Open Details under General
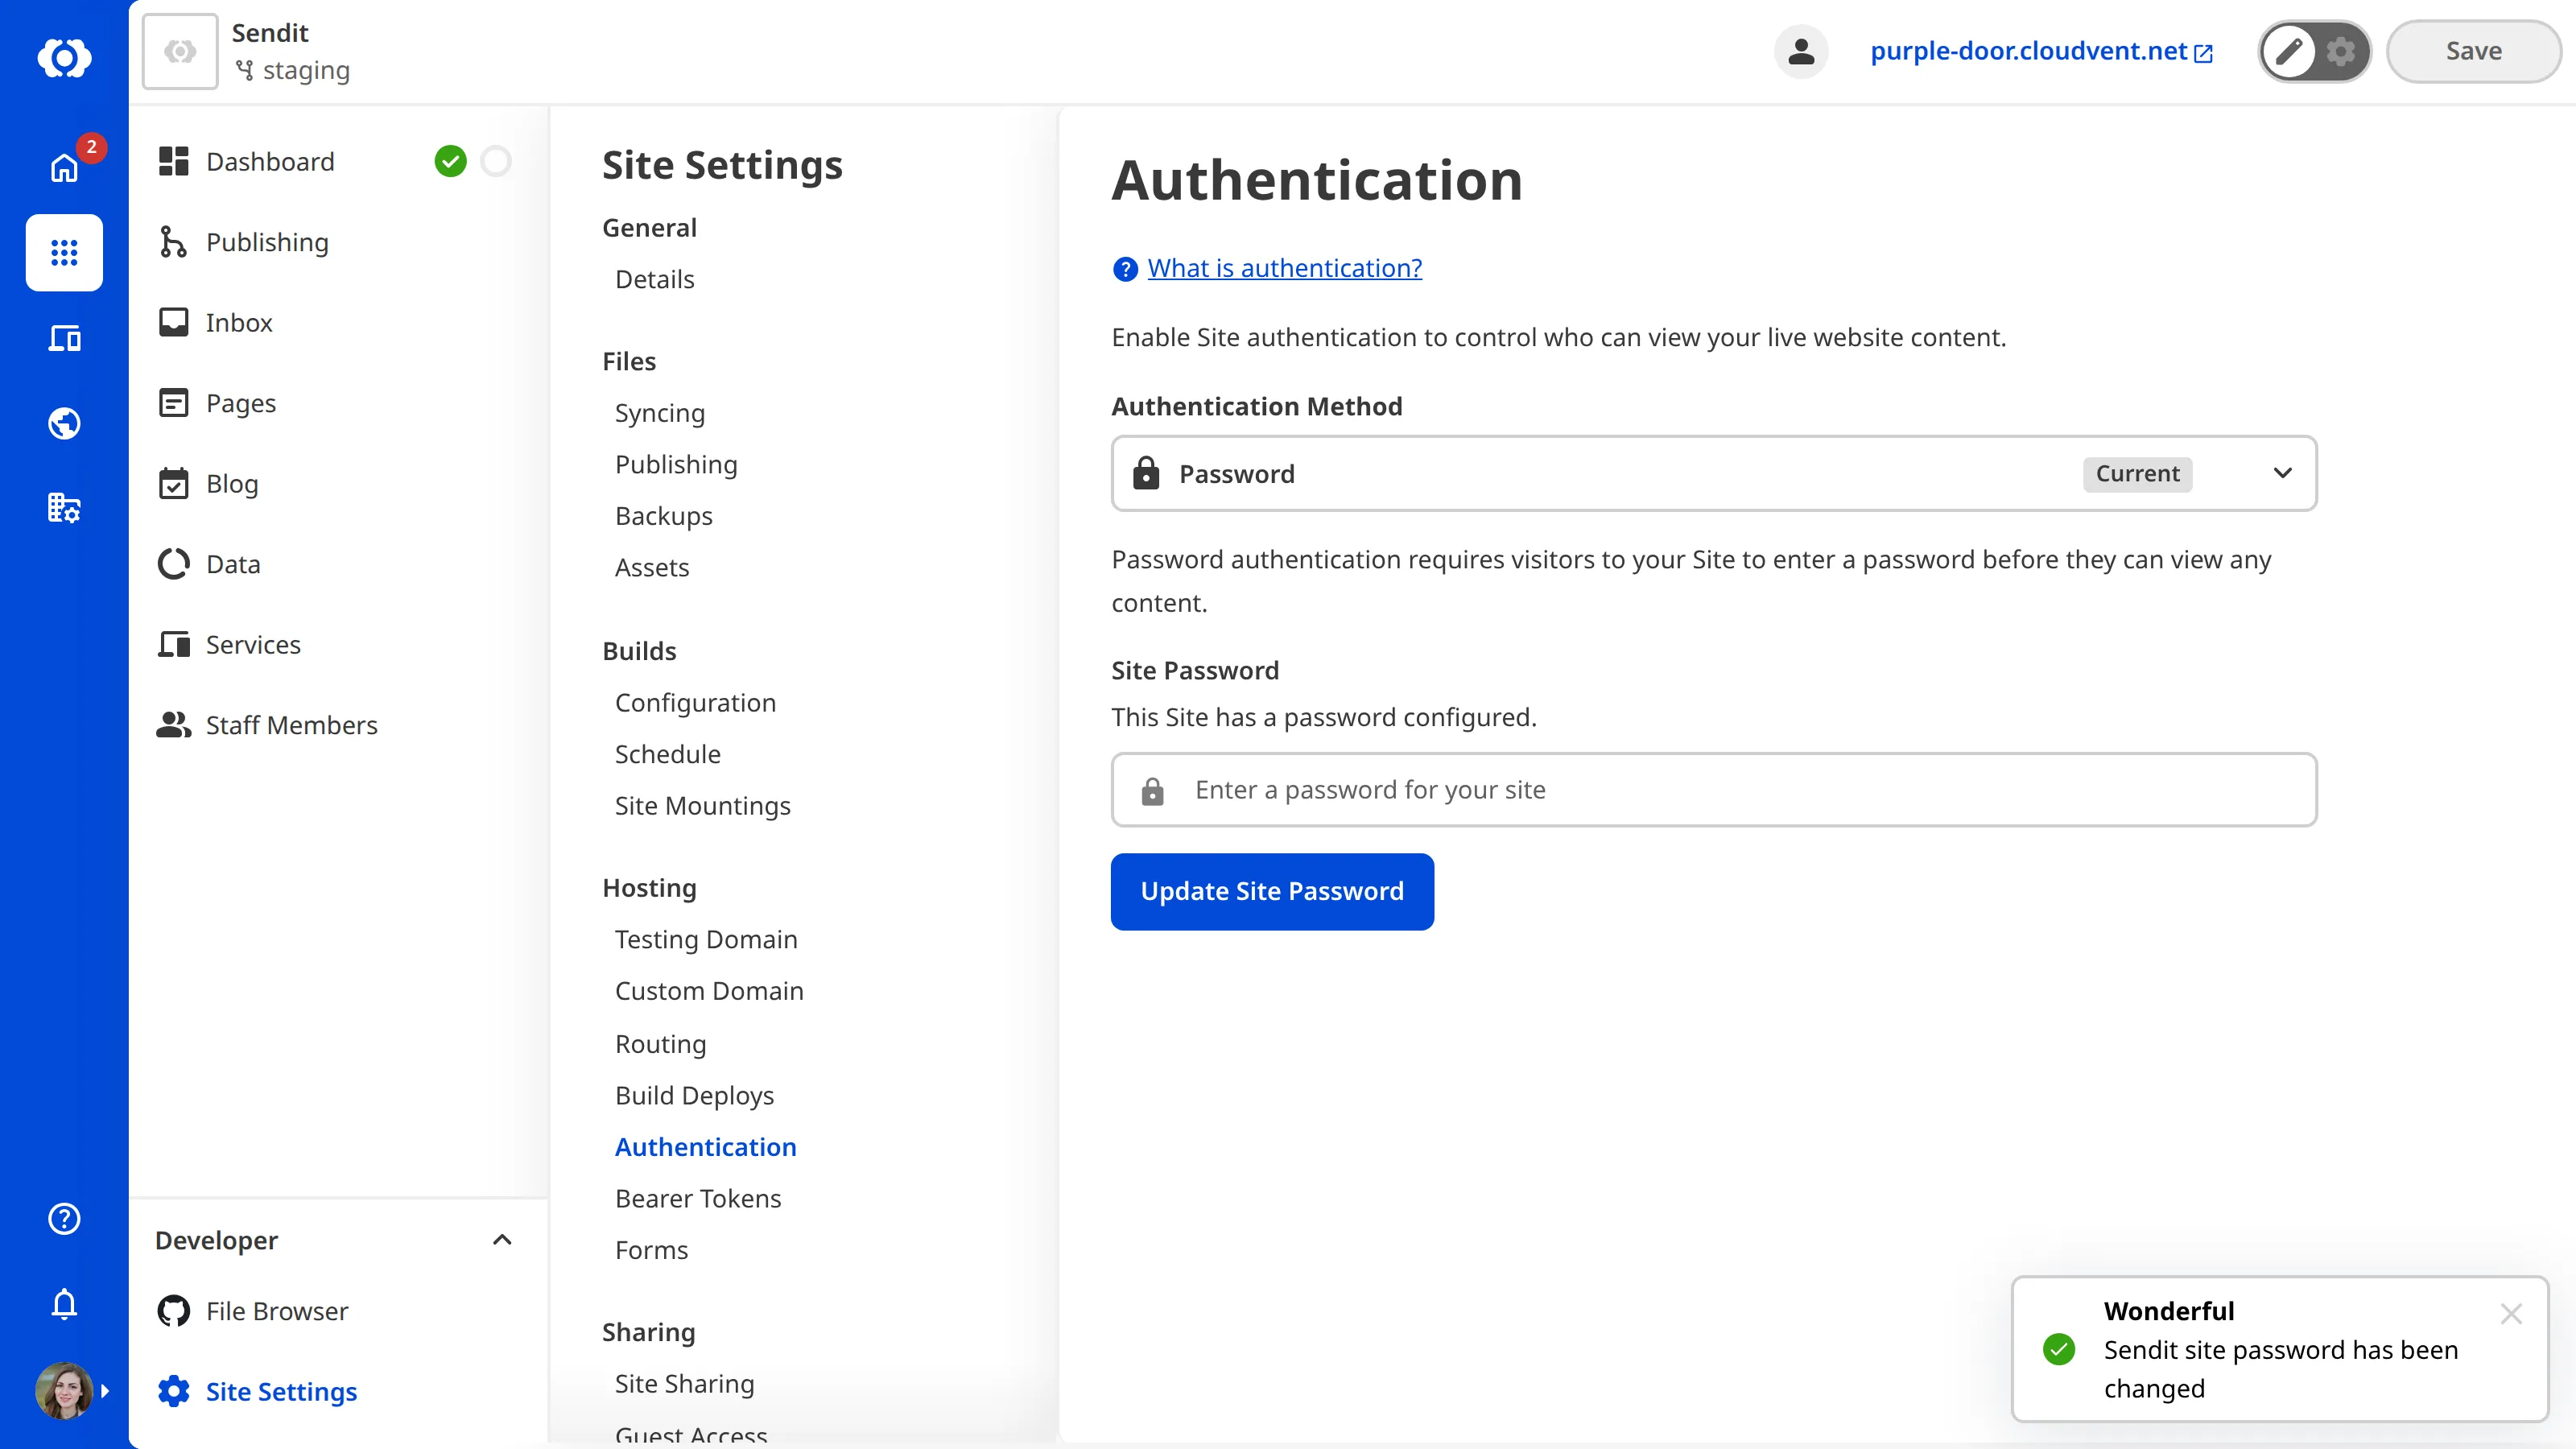The height and width of the screenshot is (1449, 2576). [x=654, y=279]
